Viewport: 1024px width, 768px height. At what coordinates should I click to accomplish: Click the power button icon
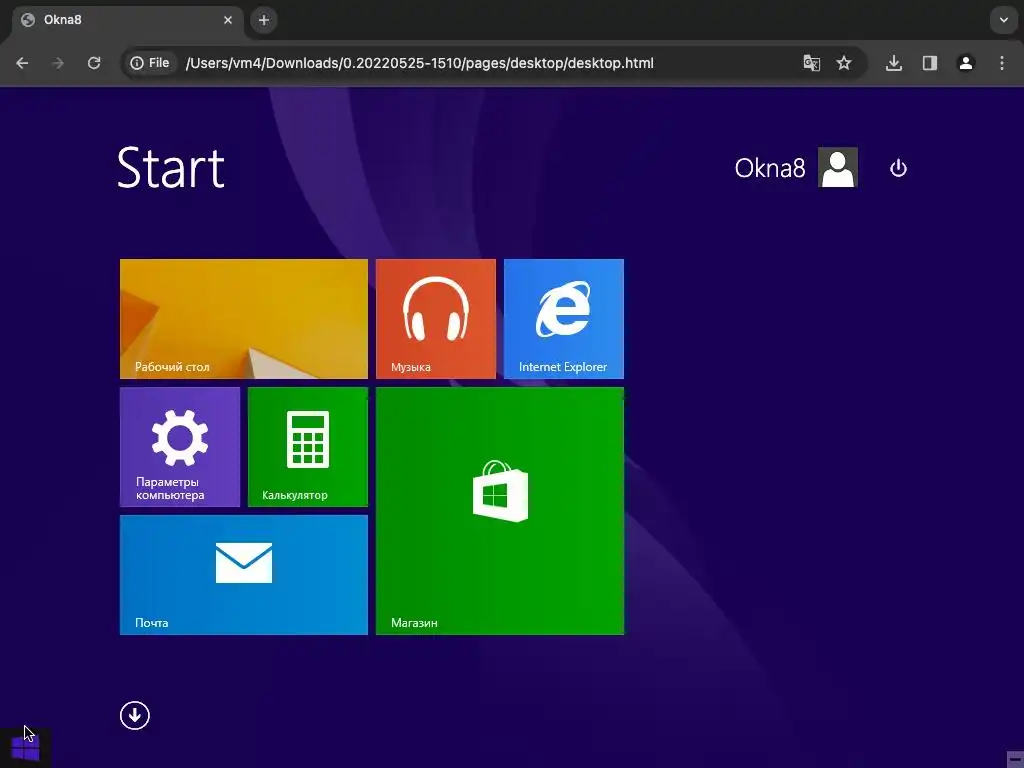pos(898,168)
